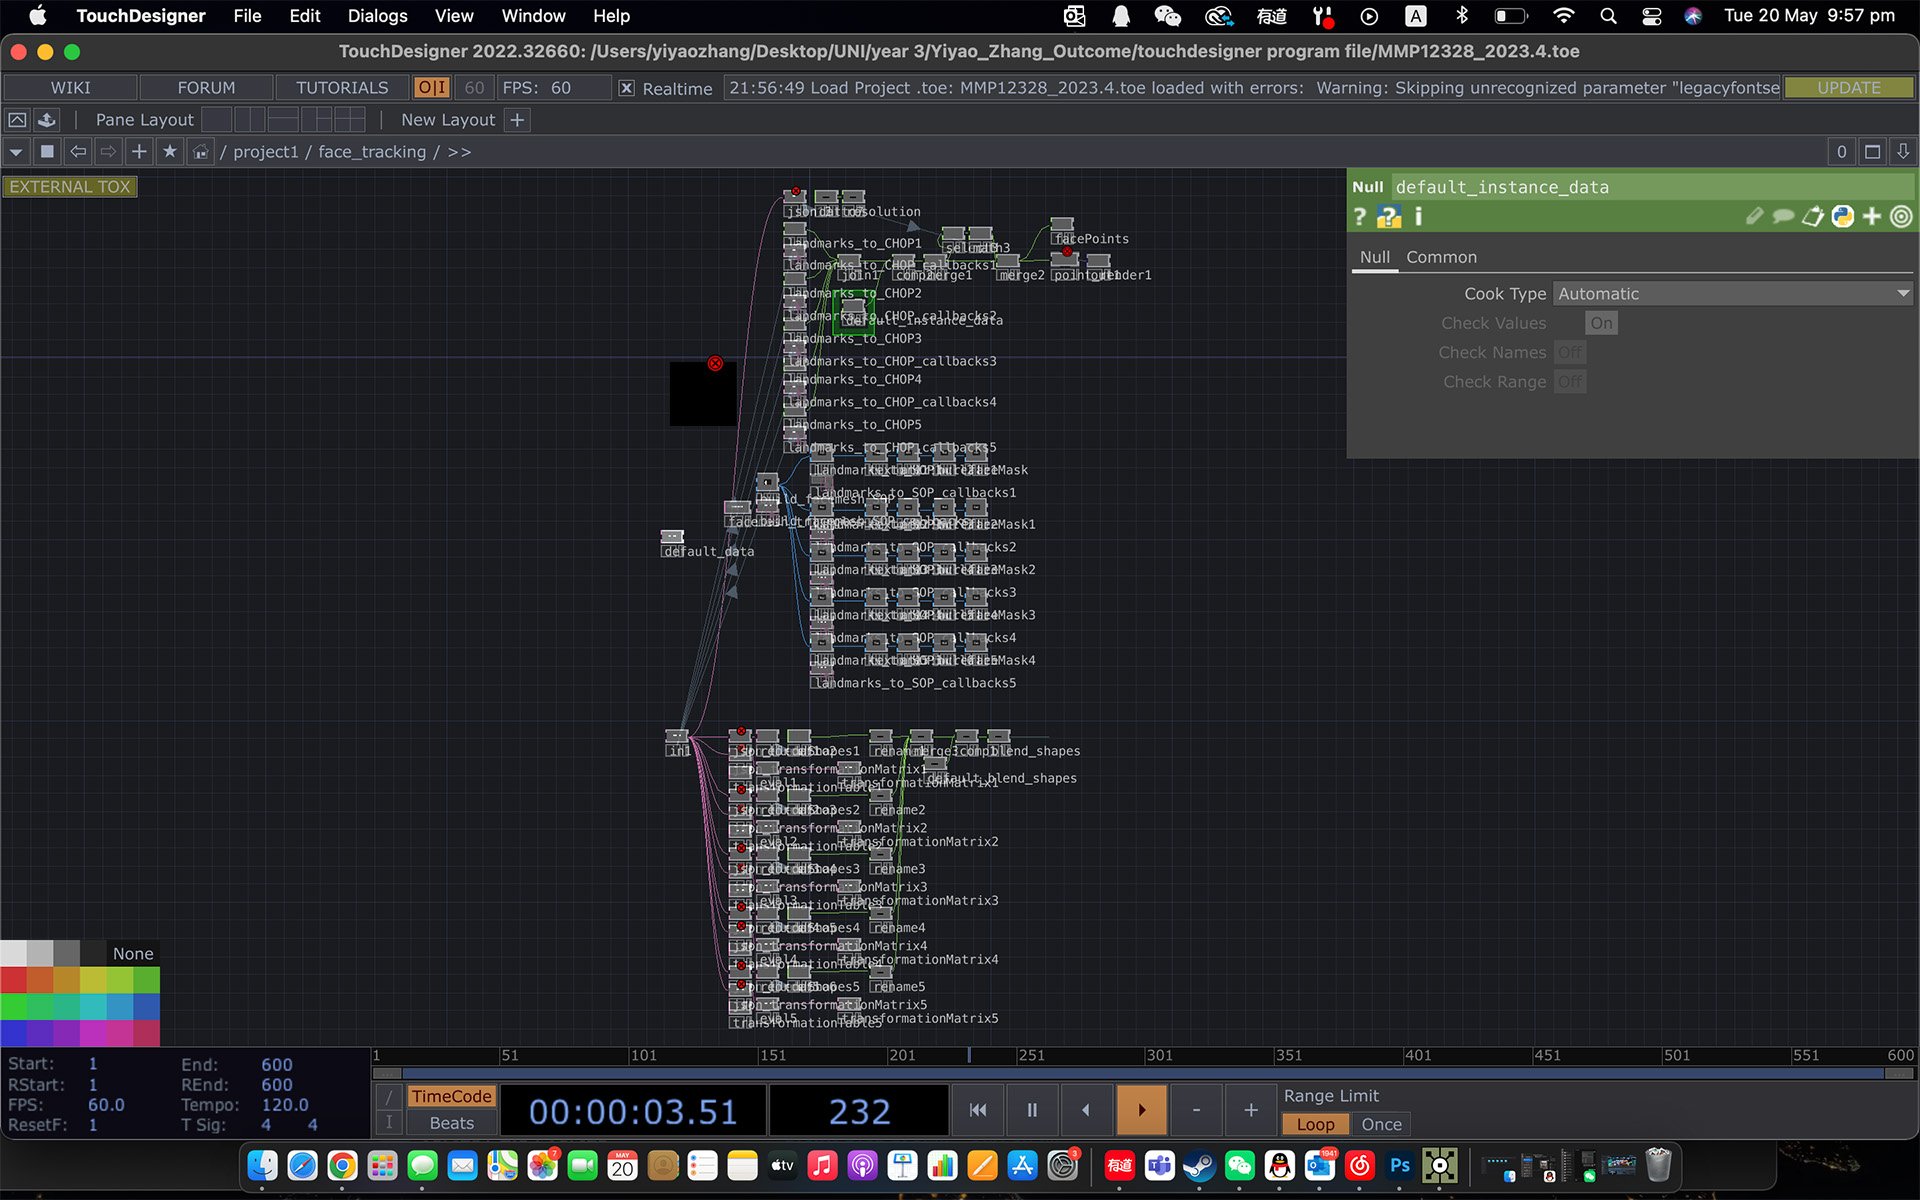Viewport: 1920px width, 1200px height.
Task: Select single pane layout preset
Action: coord(216,120)
